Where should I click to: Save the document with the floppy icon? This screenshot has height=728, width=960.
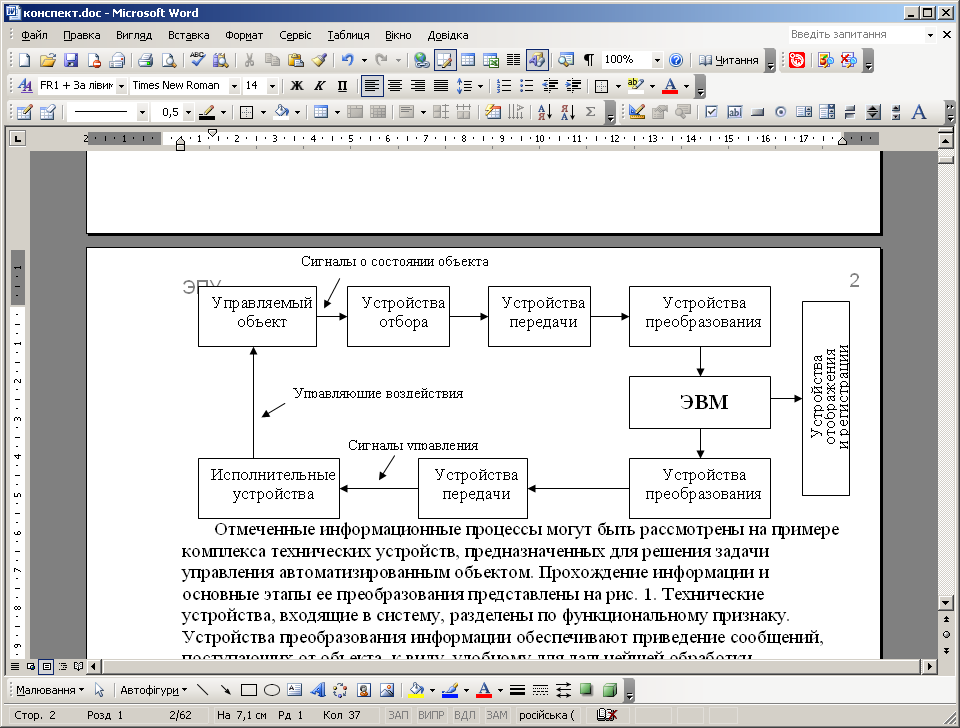71,60
